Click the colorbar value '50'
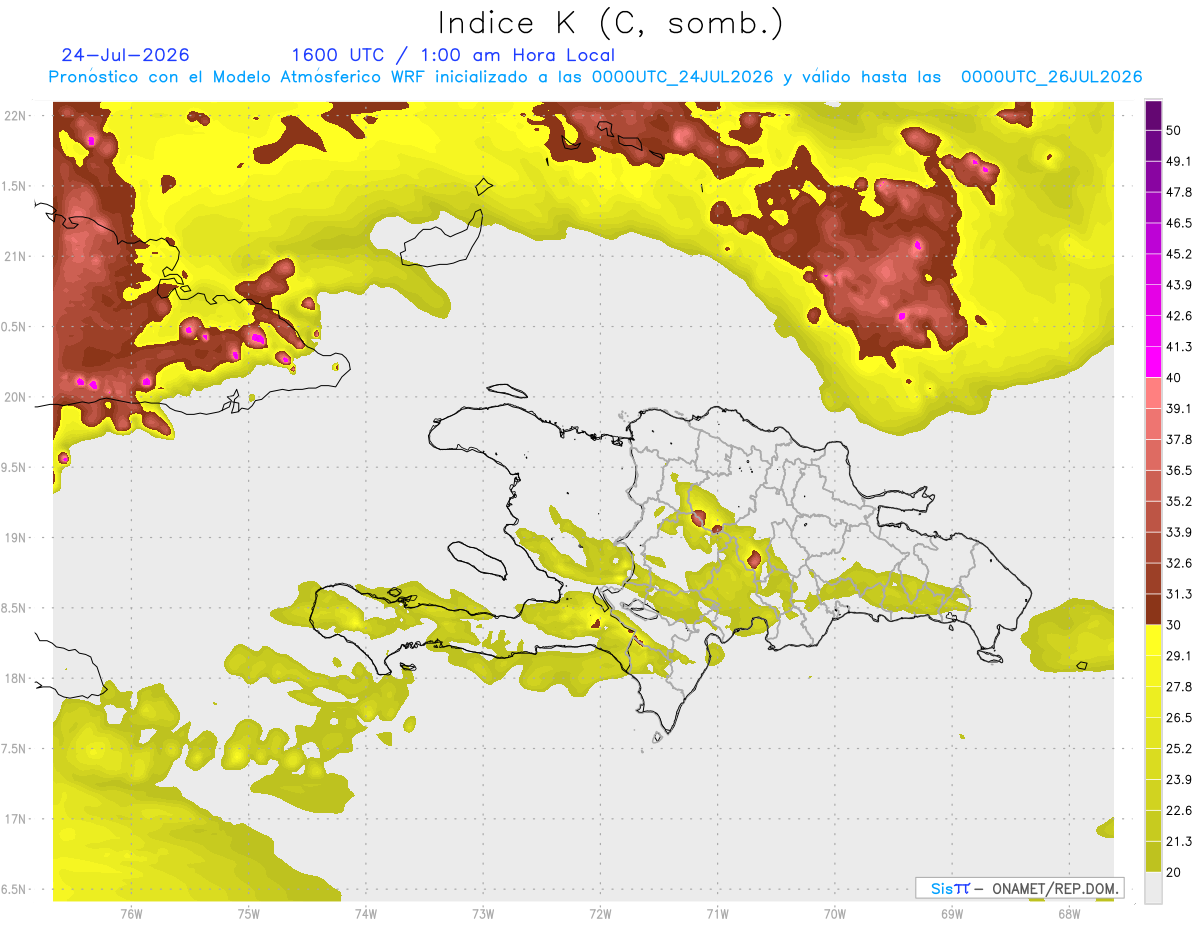1200x927 pixels. [x=1175, y=131]
